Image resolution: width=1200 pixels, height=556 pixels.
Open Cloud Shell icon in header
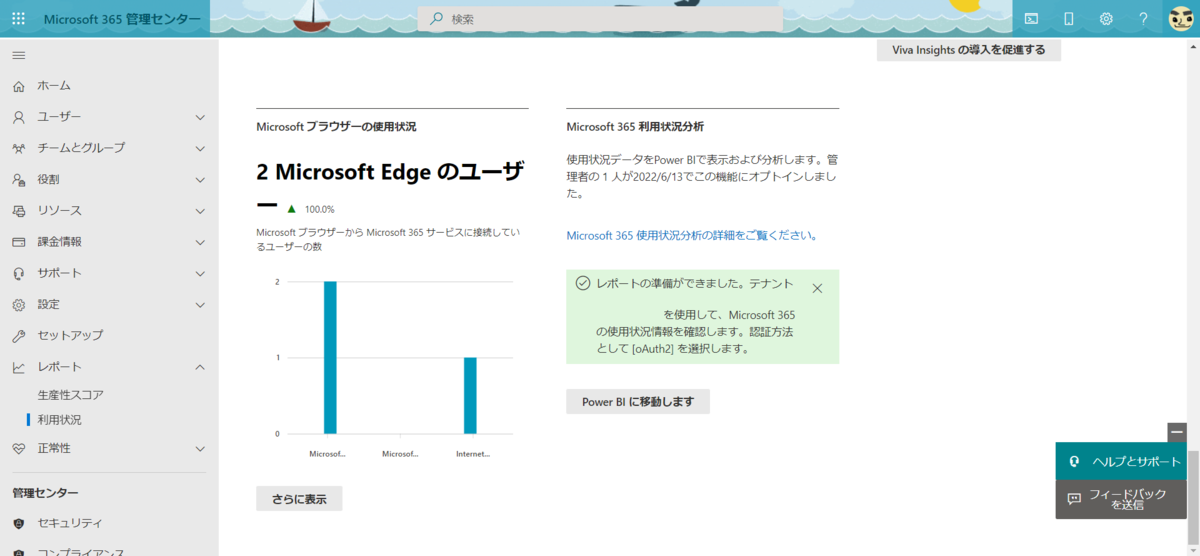coord(1031,18)
